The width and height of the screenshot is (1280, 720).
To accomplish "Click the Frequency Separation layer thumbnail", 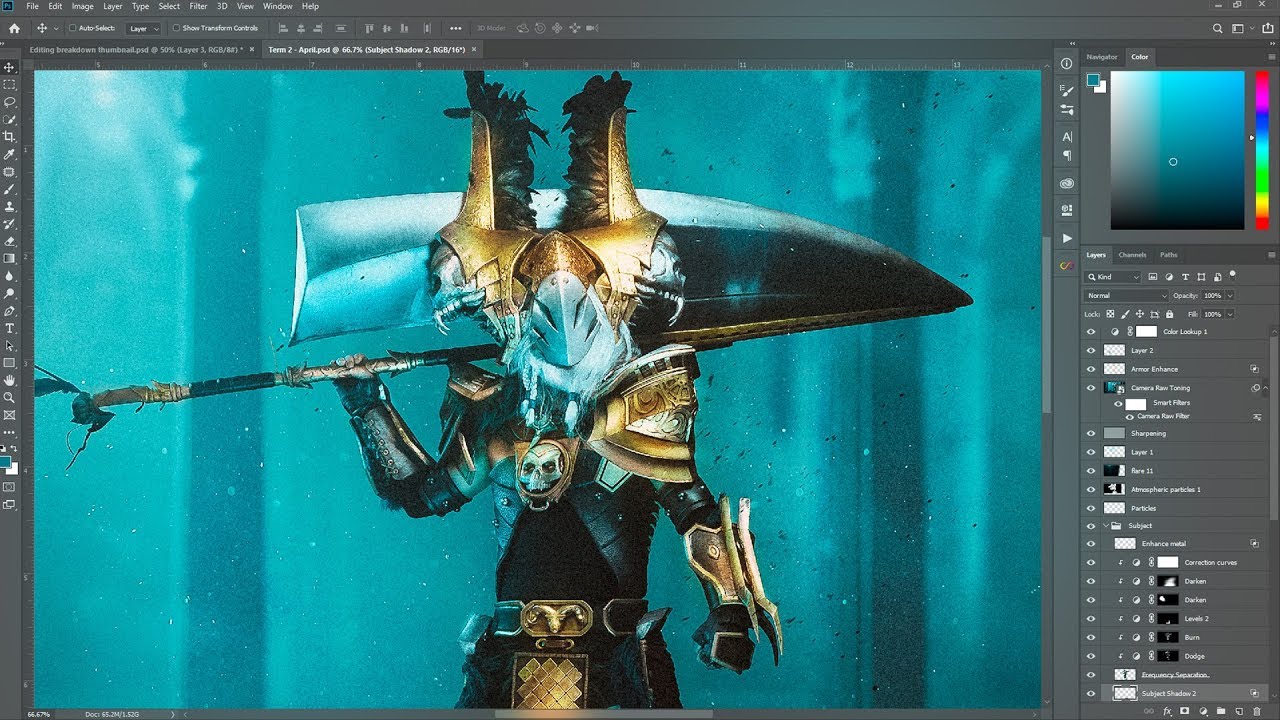I will (x=1125, y=675).
